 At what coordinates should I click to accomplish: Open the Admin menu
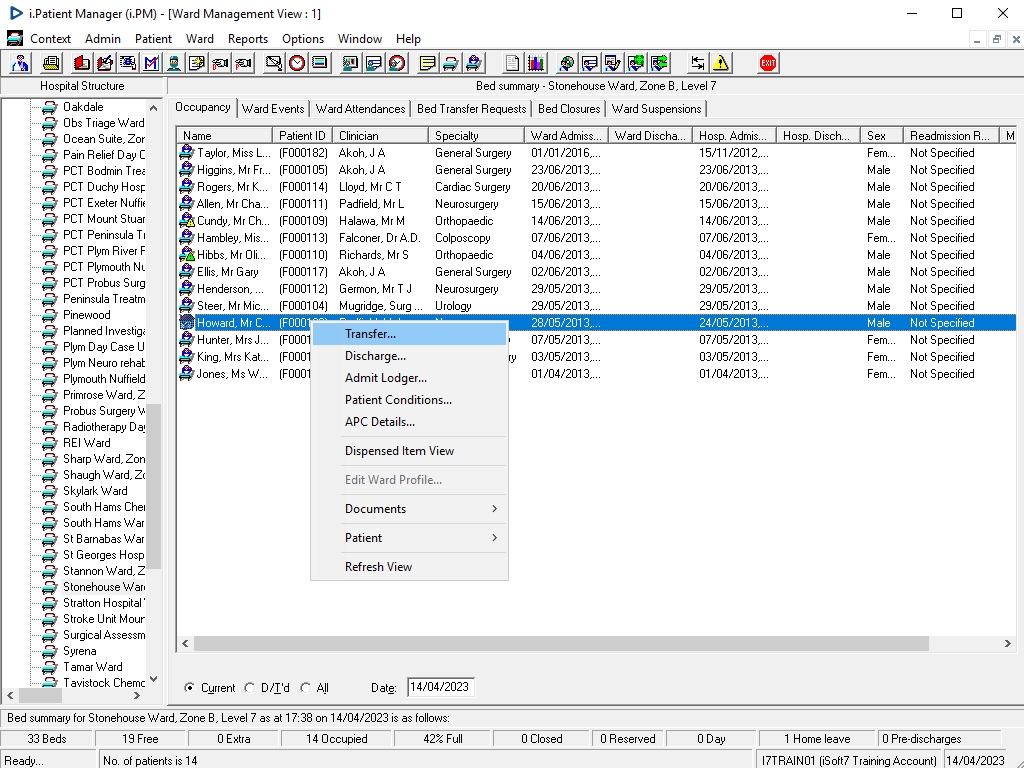[x=103, y=39]
